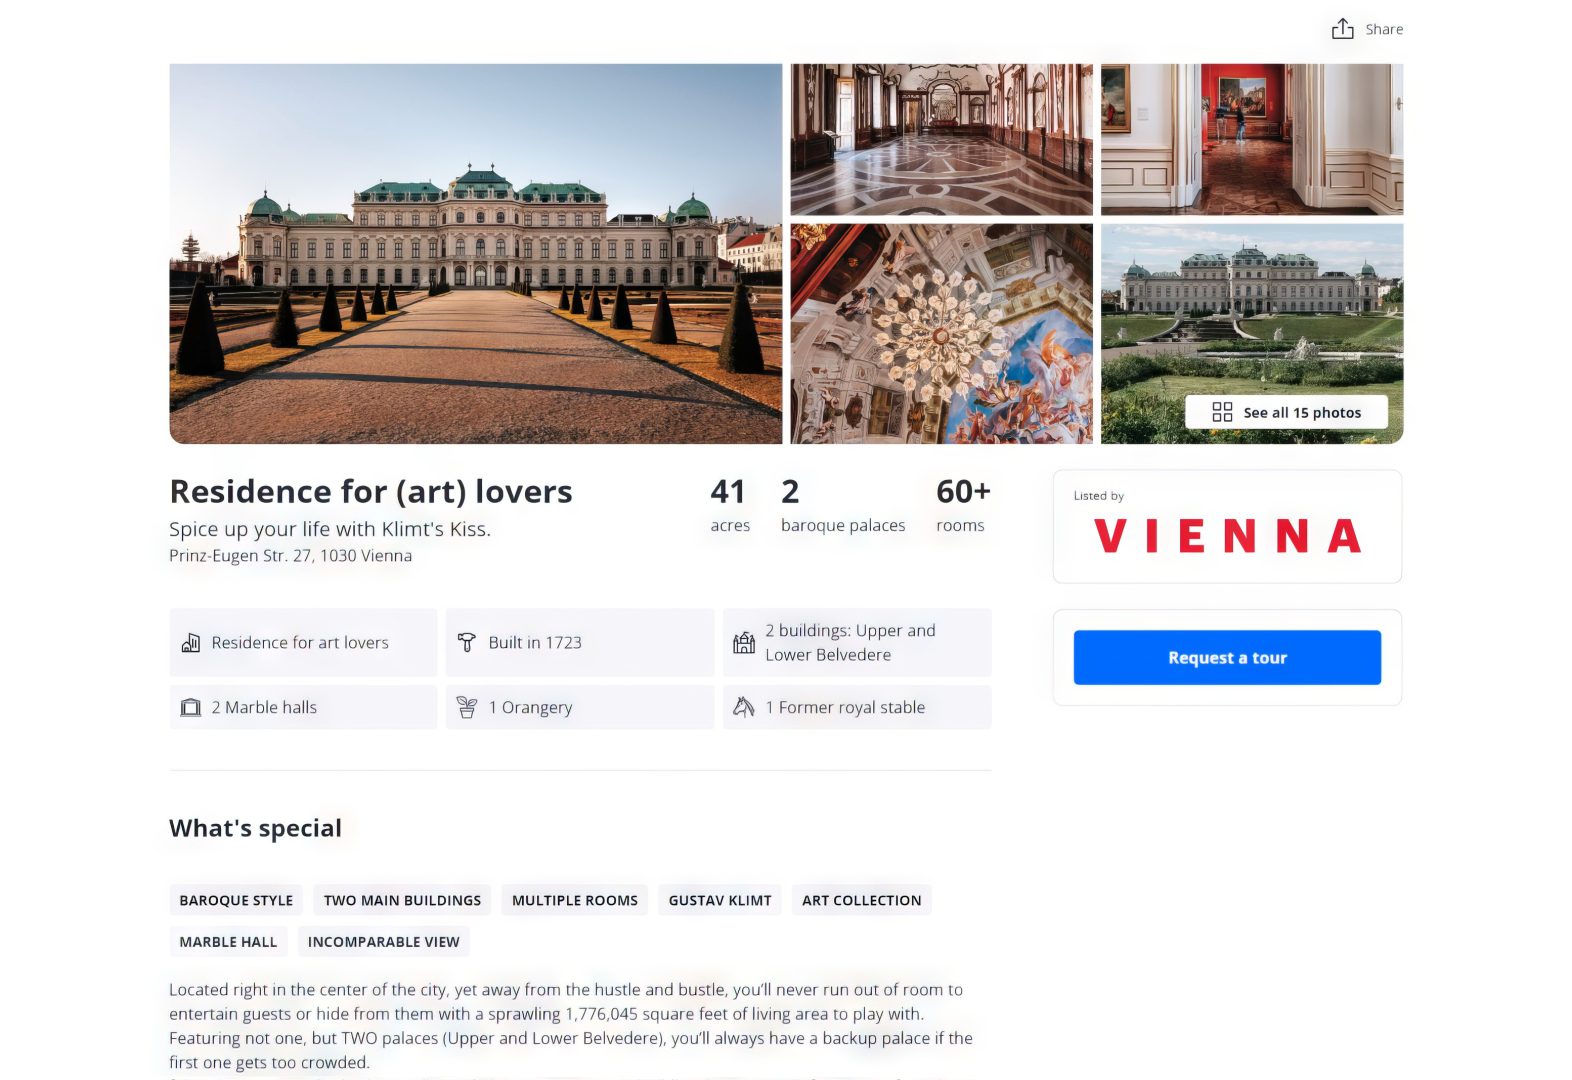The height and width of the screenshot is (1080, 1572).
Task: Select the INCOMPARABLE VIEW tag
Action: (x=383, y=942)
